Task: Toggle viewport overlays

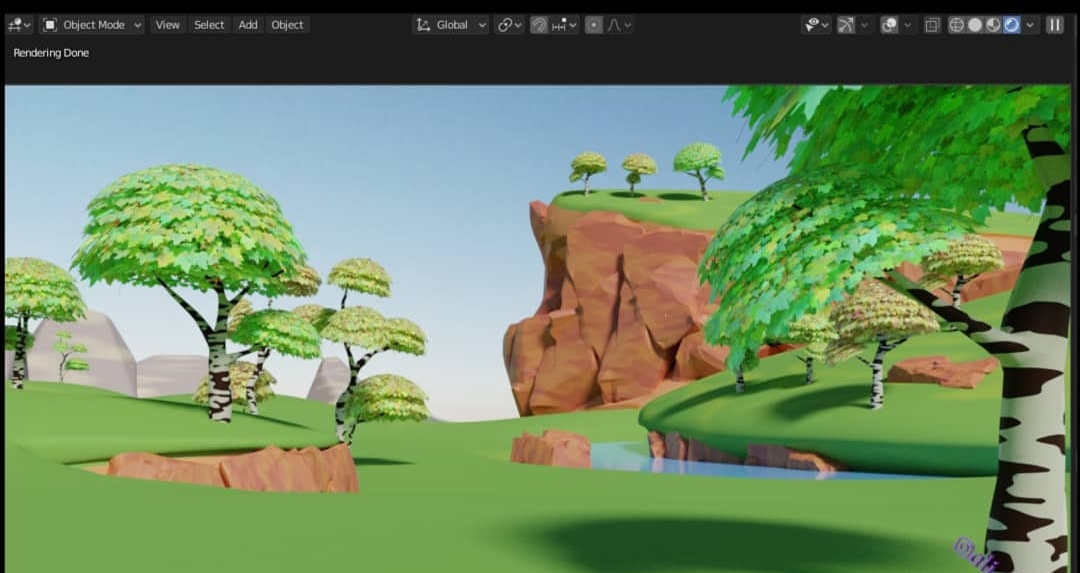Action: coord(889,25)
